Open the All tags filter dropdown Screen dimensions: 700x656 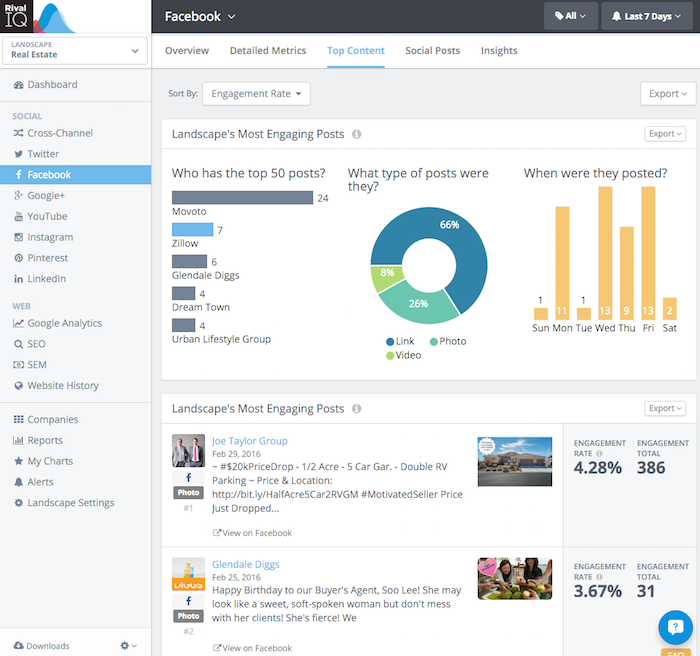click(x=571, y=16)
